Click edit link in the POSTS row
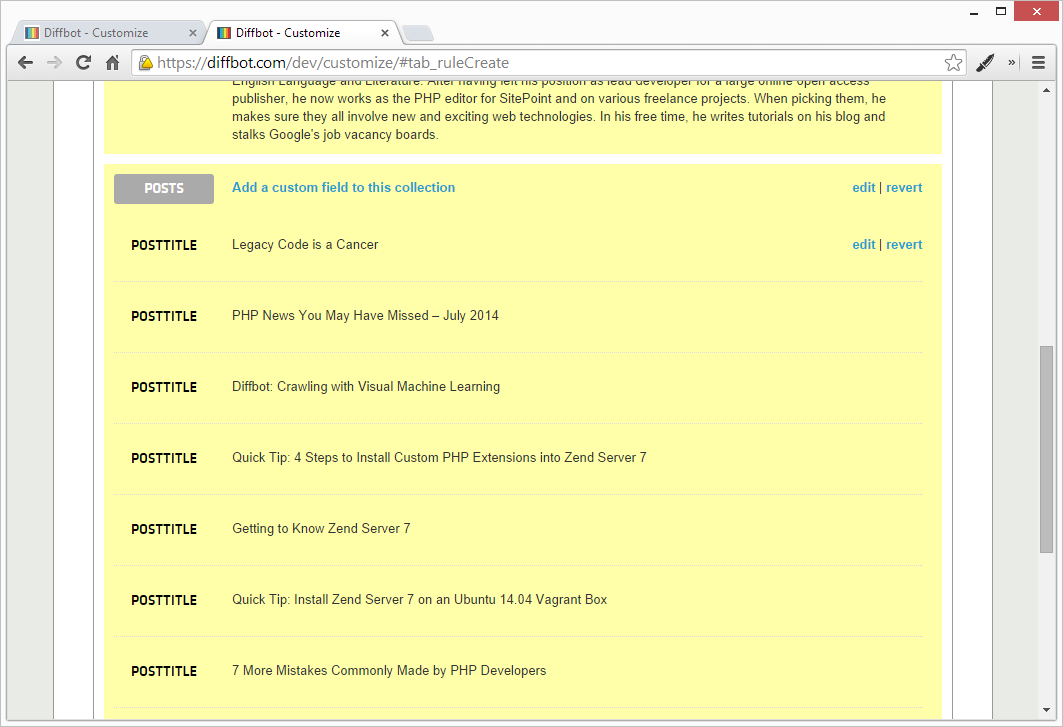Screen dimensions: 1063x727 pyautogui.click(x=863, y=187)
